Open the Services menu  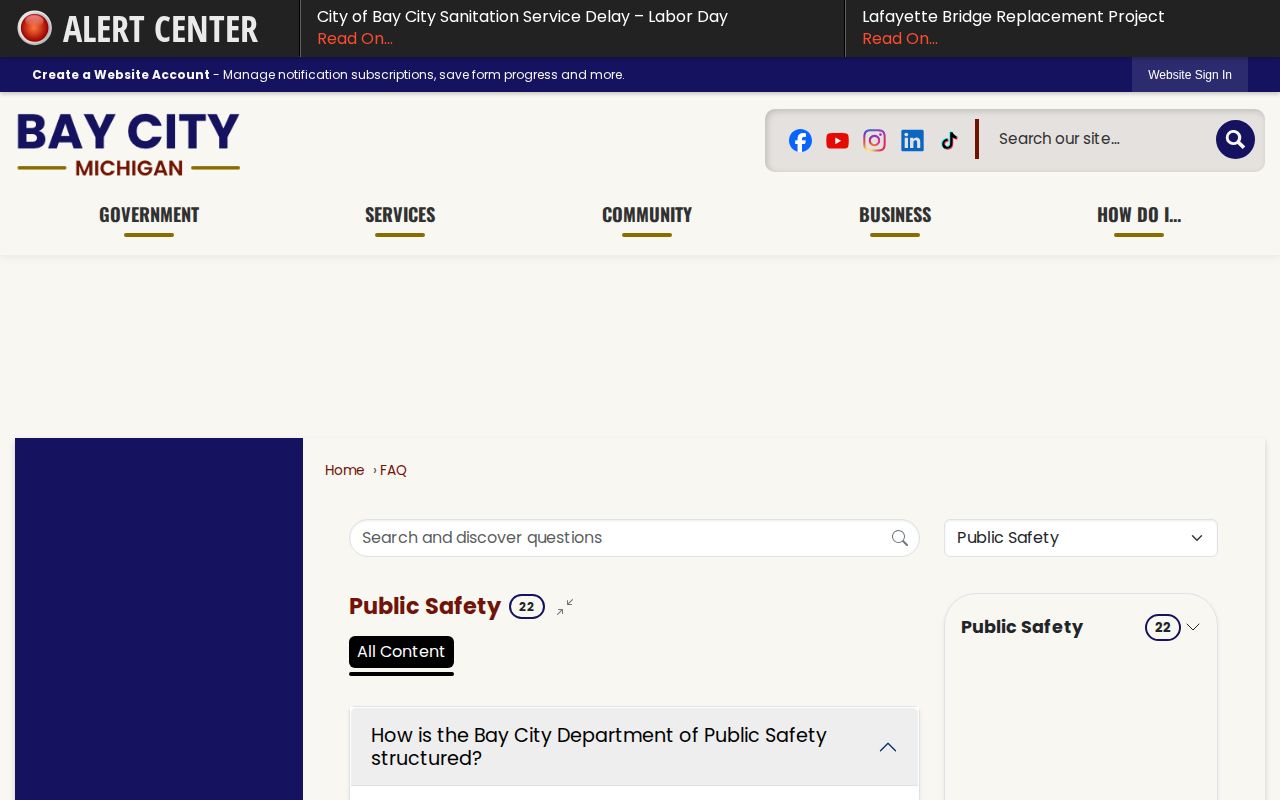click(400, 215)
